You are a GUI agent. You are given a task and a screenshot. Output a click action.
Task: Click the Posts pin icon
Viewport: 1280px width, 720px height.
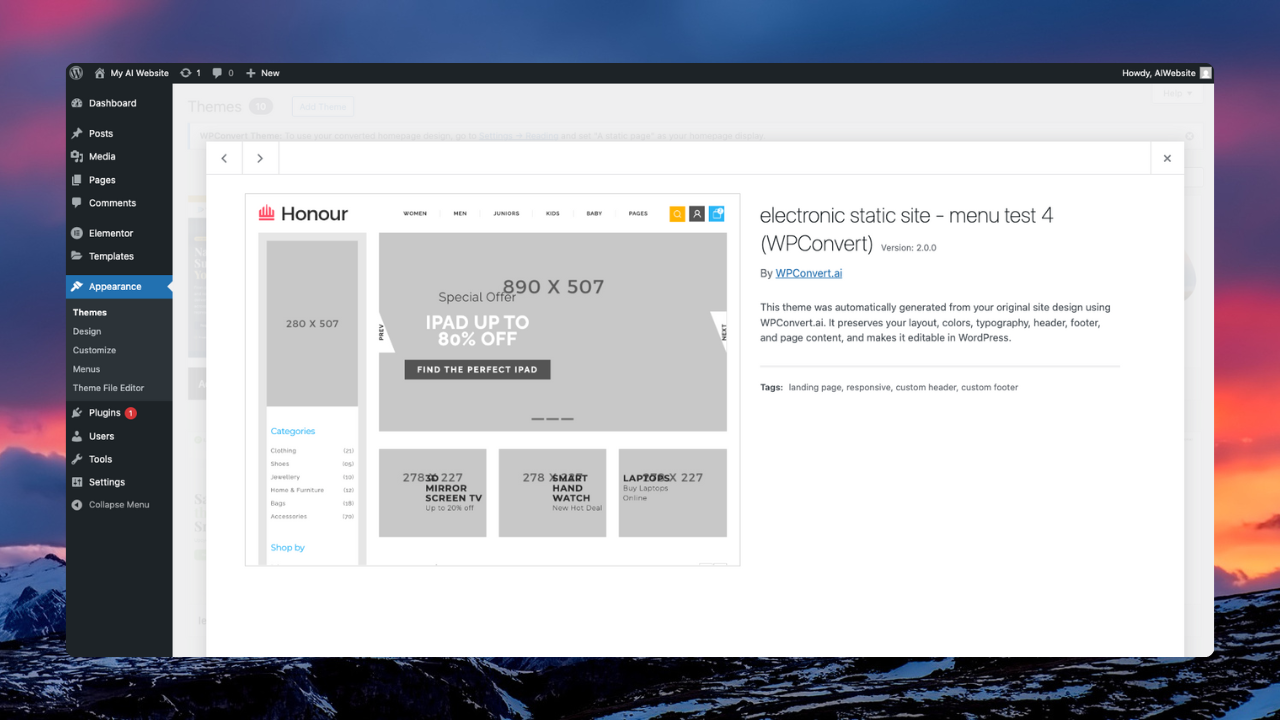pos(77,133)
